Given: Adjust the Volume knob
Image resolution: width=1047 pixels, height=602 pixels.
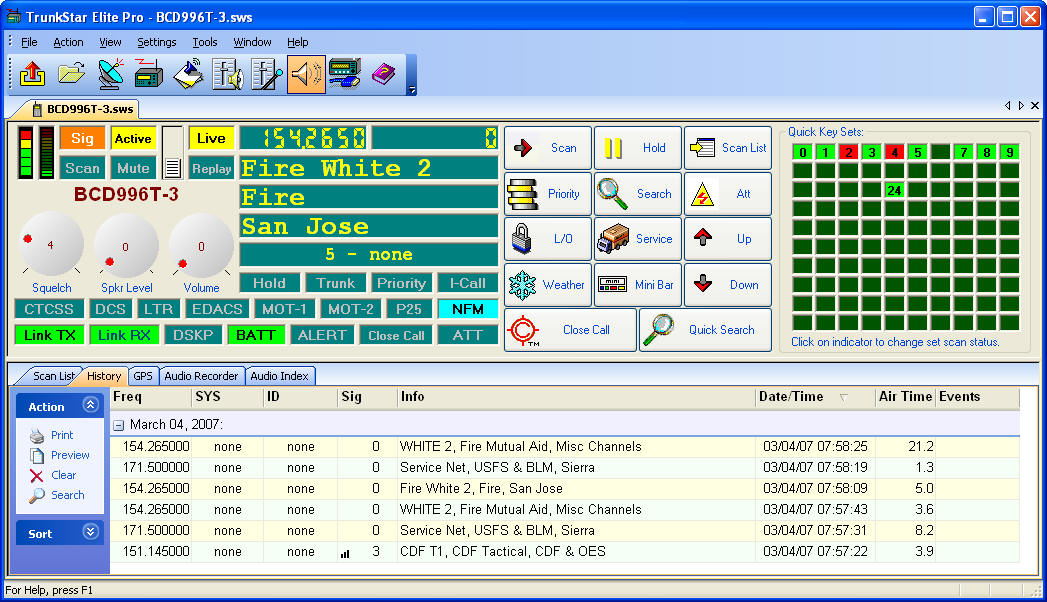Looking at the screenshot, I should click(201, 246).
